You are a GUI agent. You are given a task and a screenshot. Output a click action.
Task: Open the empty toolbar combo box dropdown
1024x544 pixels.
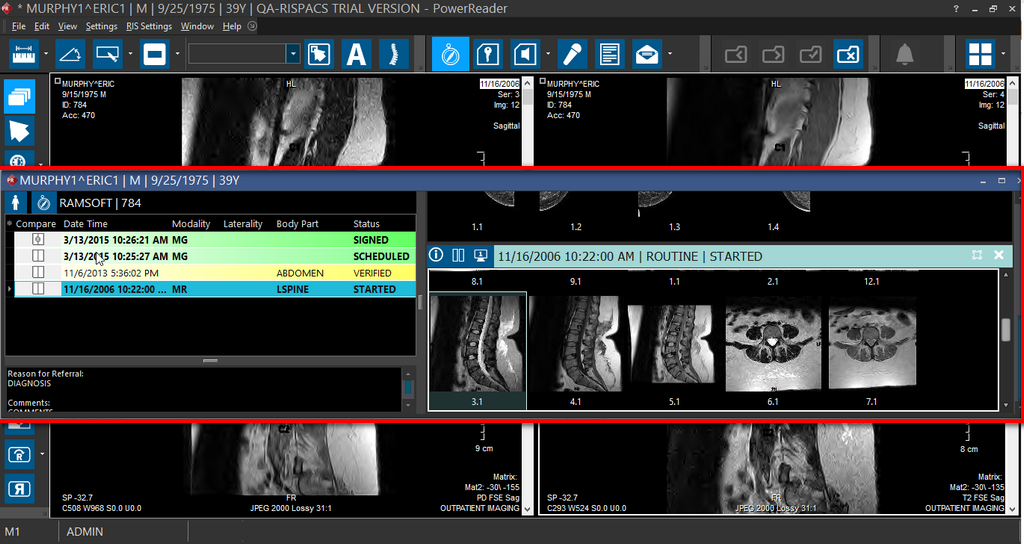click(292, 54)
